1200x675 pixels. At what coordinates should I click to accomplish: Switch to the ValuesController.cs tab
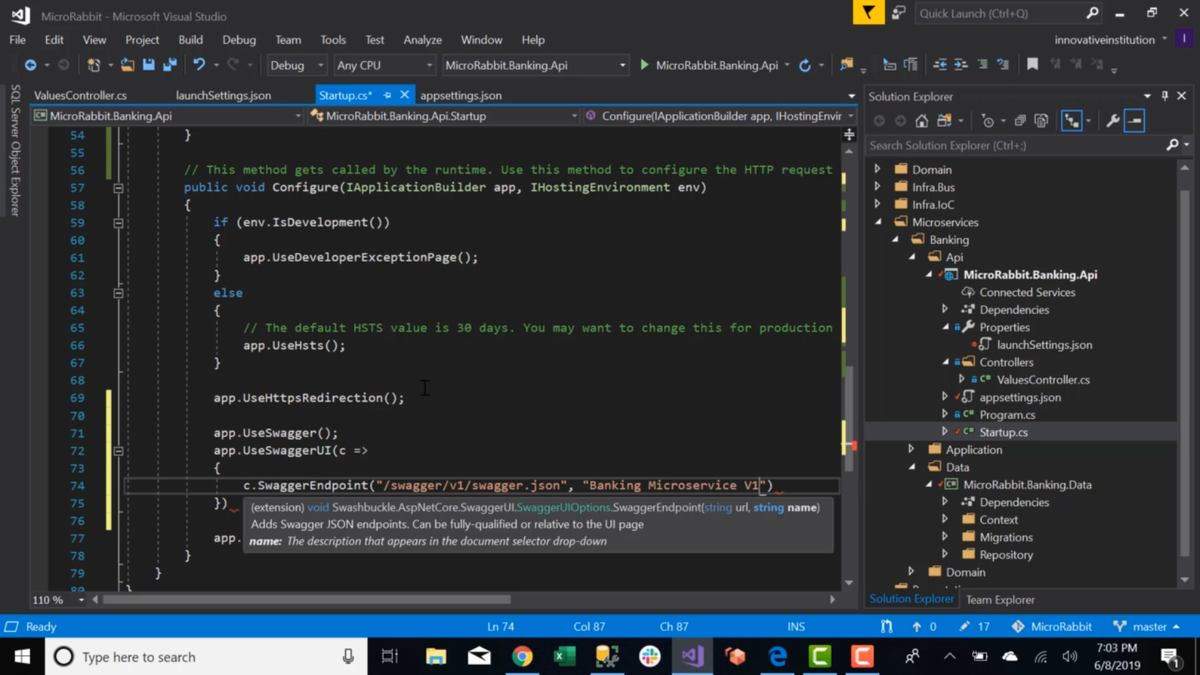[80, 95]
